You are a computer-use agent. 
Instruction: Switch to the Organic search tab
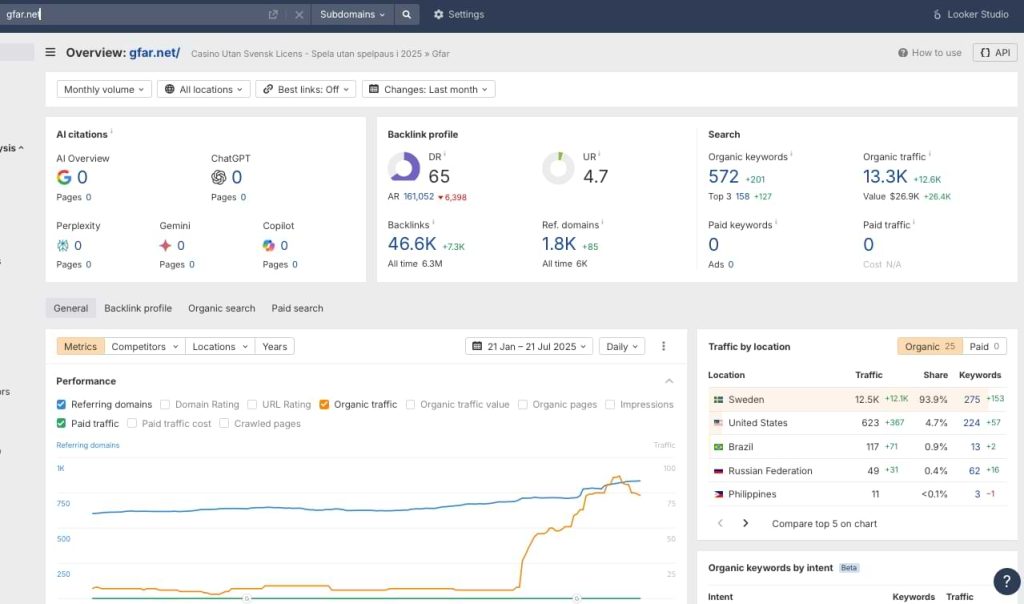click(221, 308)
